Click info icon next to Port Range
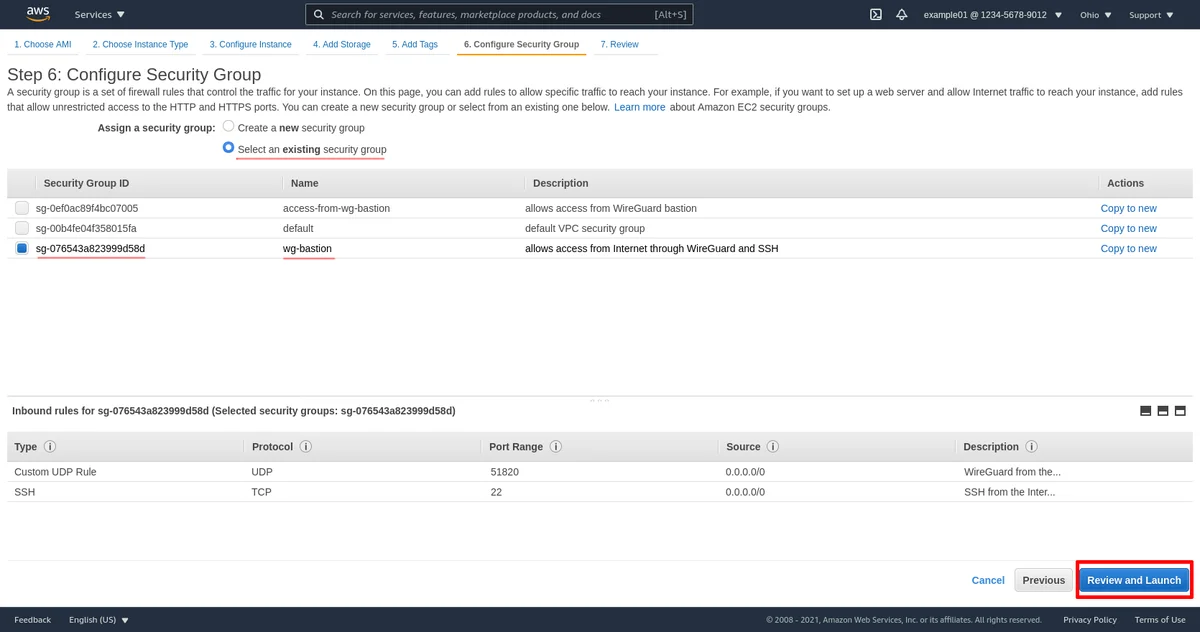Viewport: 1200px width, 632px height. tap(555, 447)
